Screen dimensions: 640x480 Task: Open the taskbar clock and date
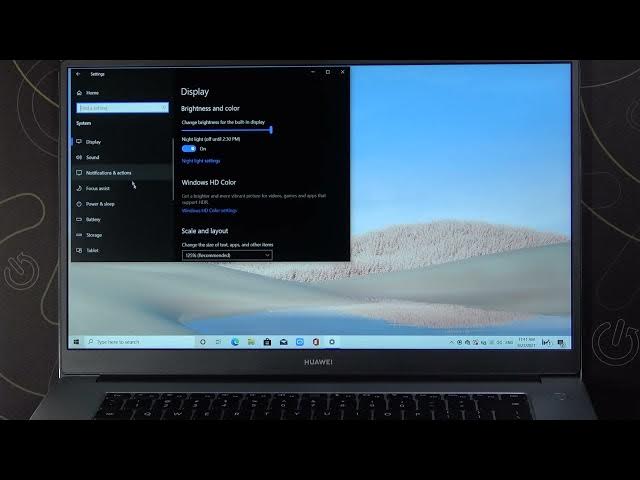pos(526,342)
